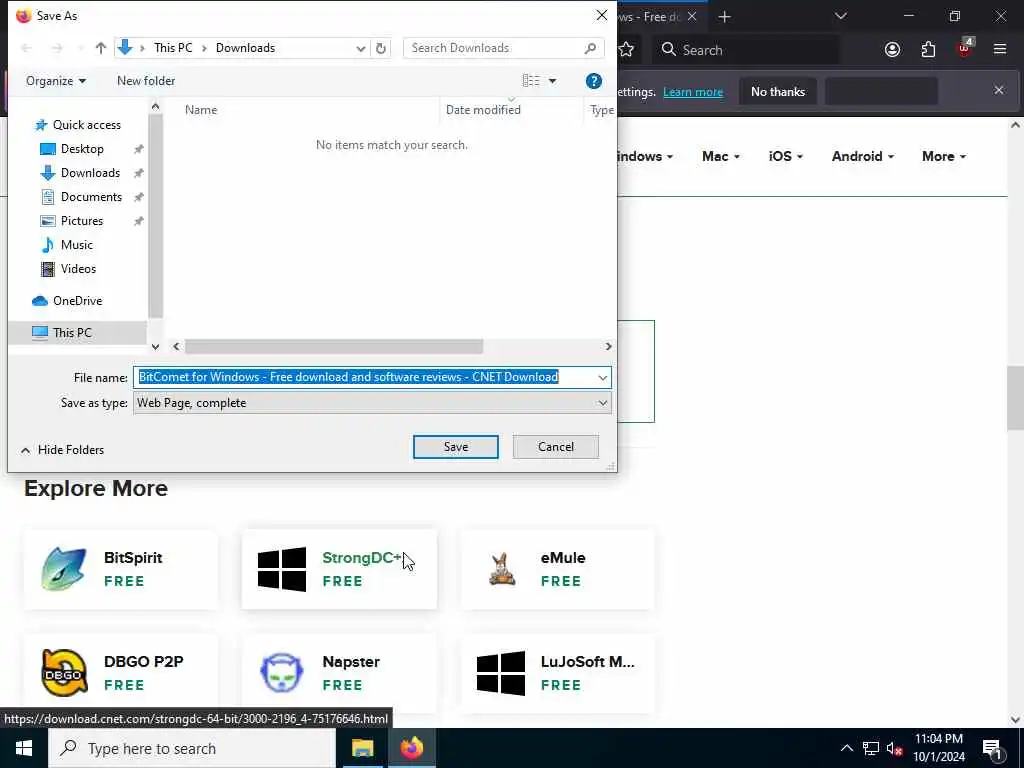
Task: Open the Firefox list all tabs chevron
Action: (x=840, y=16)
